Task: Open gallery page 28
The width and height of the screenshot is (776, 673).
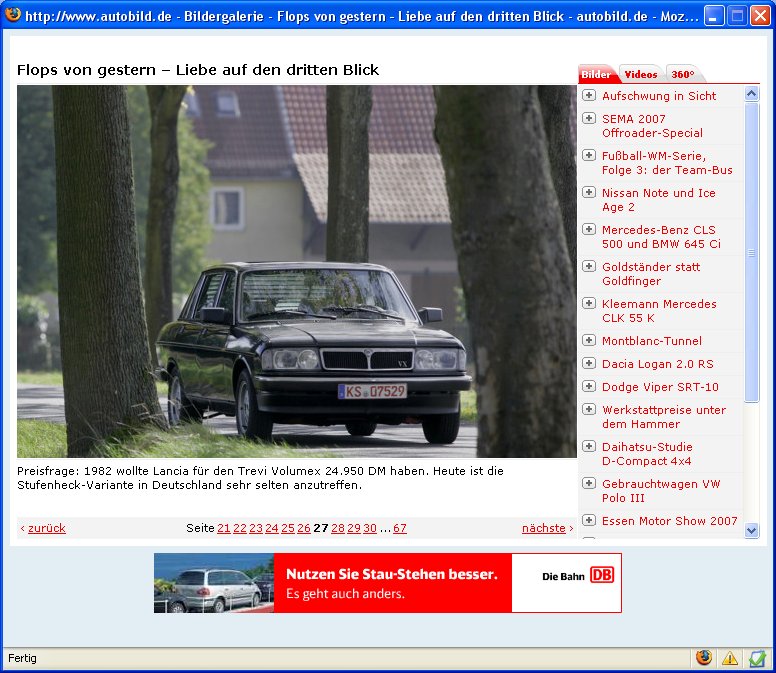Action: coord(338,528)
